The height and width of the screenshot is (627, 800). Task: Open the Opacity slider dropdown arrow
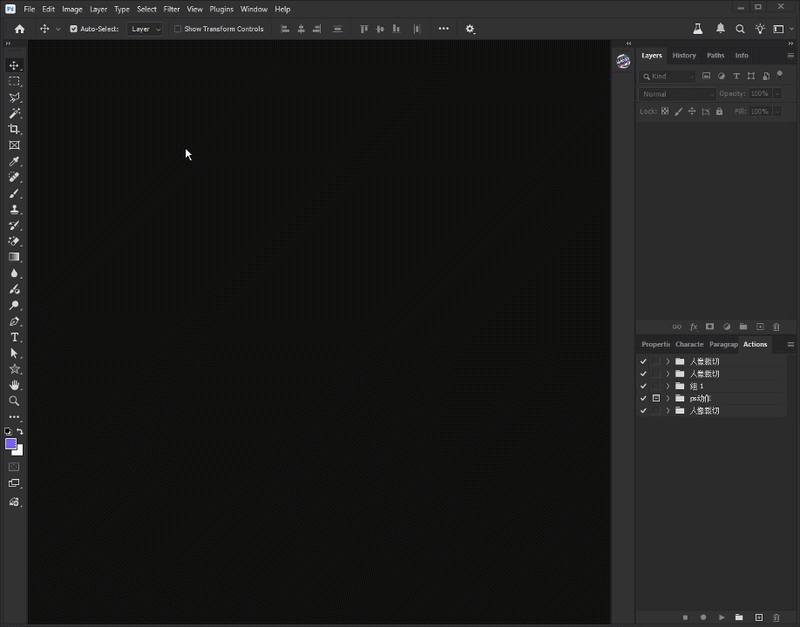point(777,94)
